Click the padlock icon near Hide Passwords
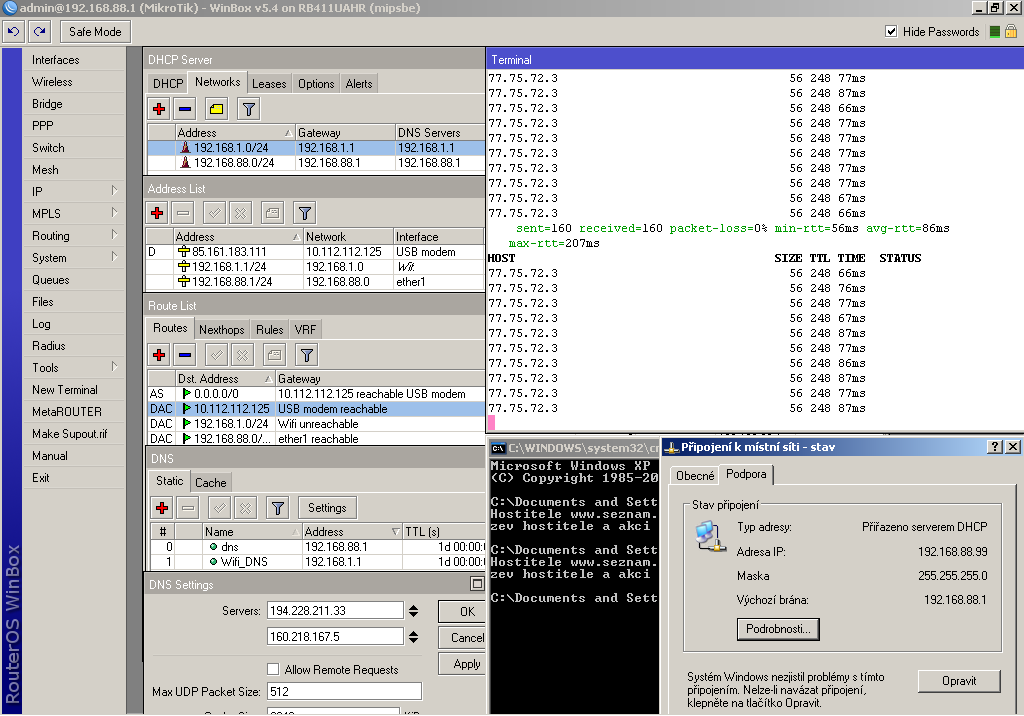The height and width of the screenshot is (716, 1024). pos(1011,31)
